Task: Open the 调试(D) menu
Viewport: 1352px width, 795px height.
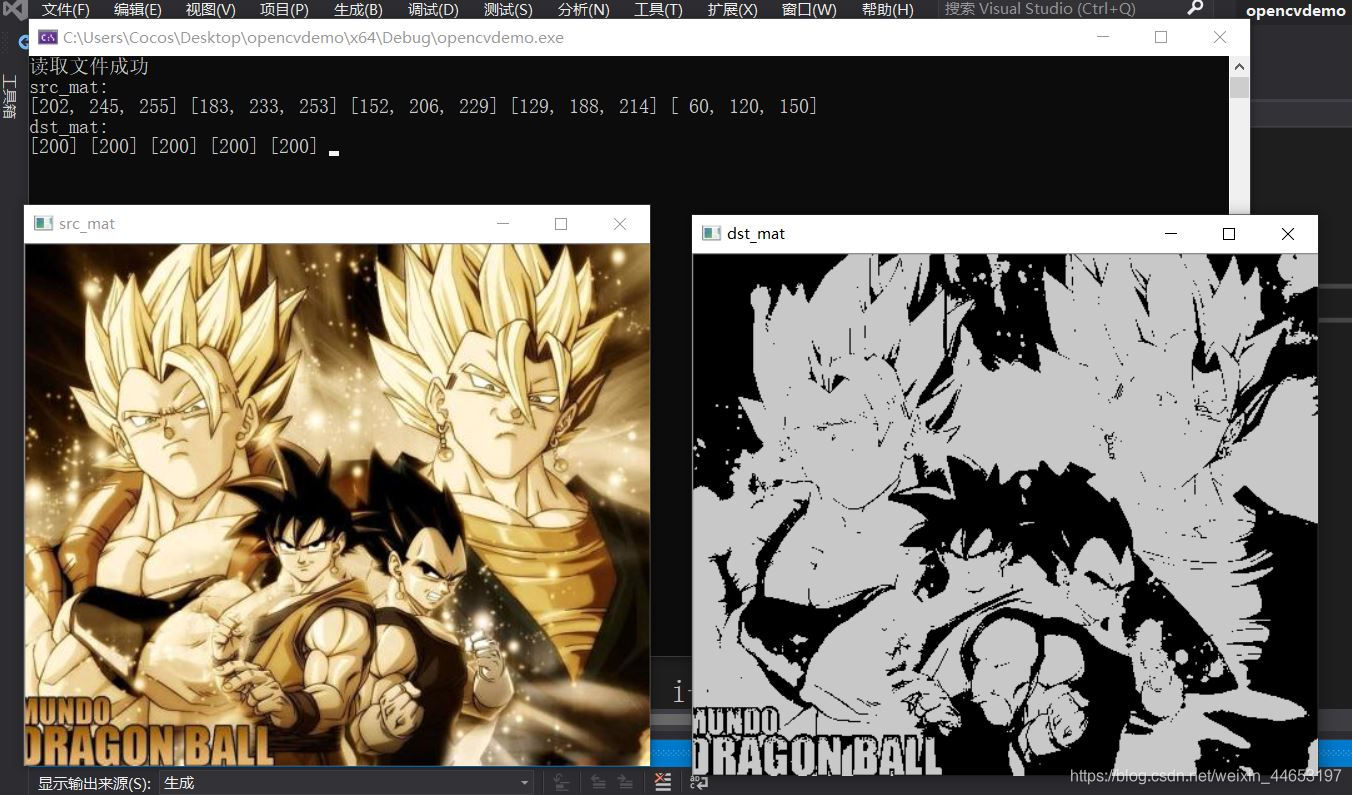Action: (x=433, y=9)
